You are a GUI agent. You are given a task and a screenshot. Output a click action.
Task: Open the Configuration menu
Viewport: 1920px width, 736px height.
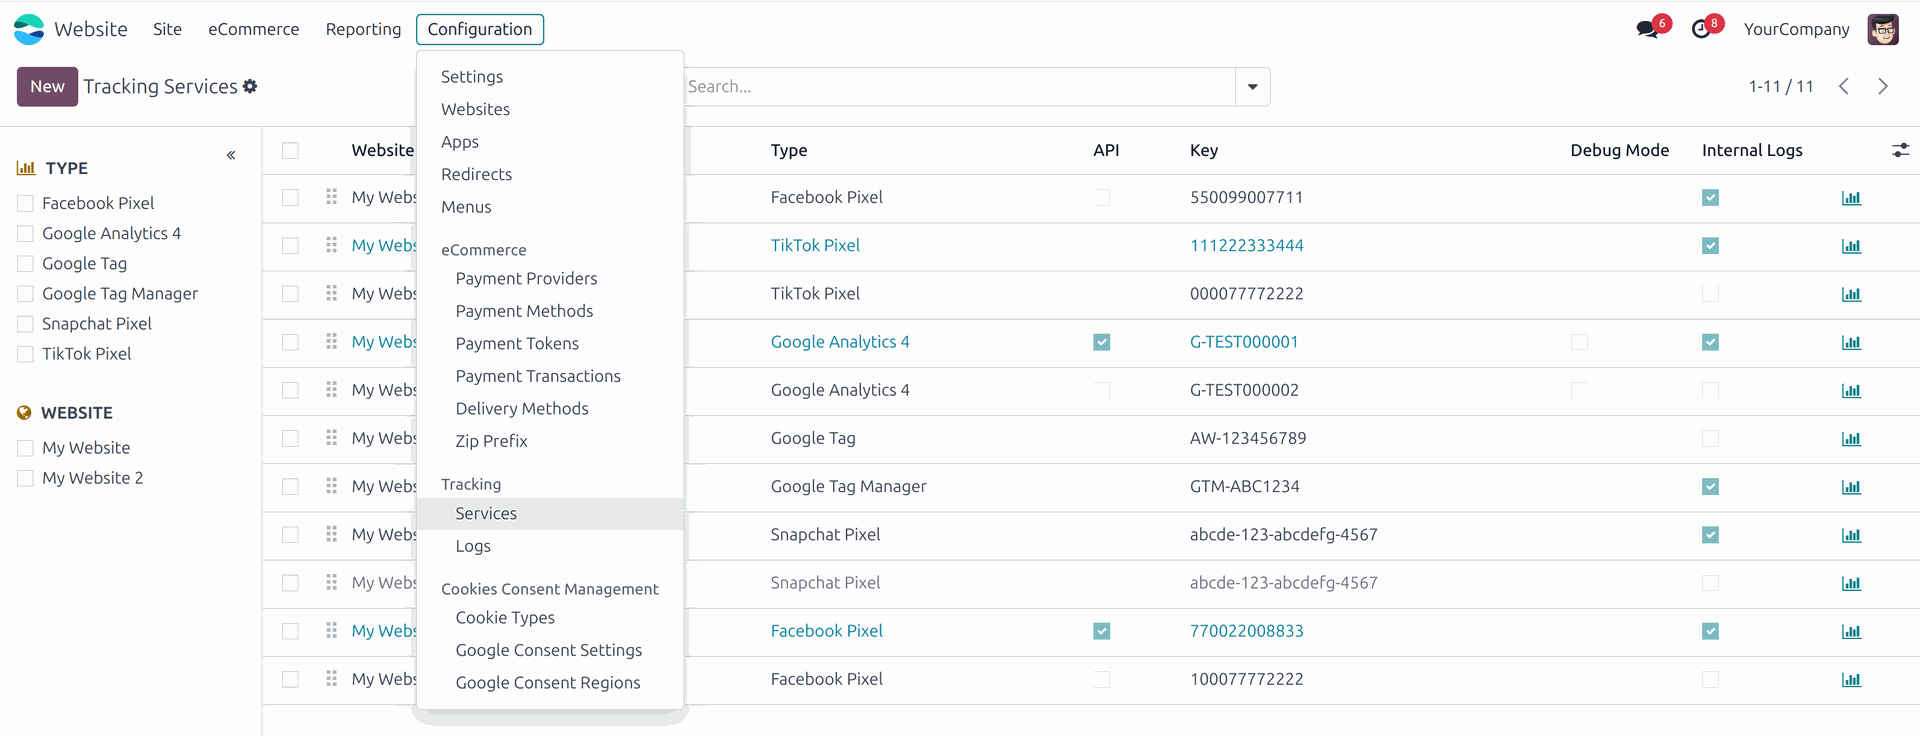pos(480,29)
